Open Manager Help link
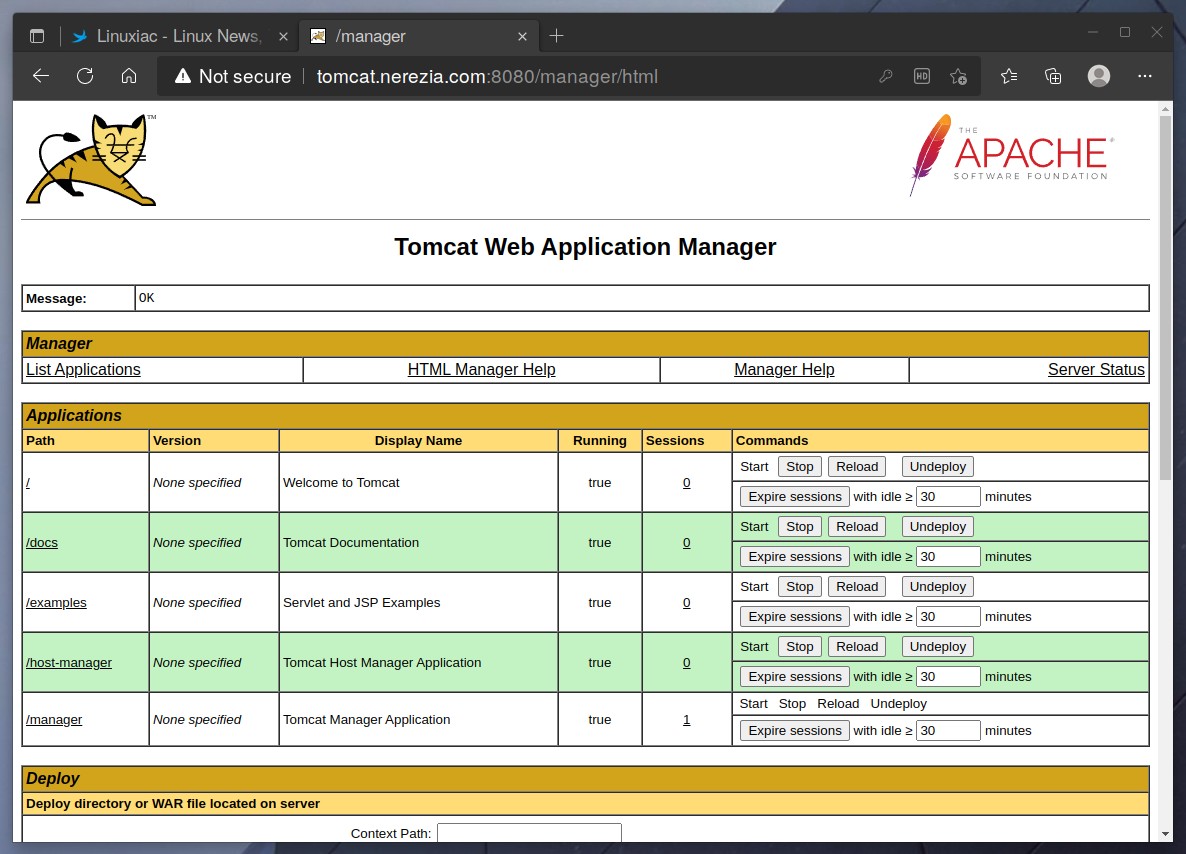Image resolution: width=1186 pixels, height=854 pixels. 784,369
